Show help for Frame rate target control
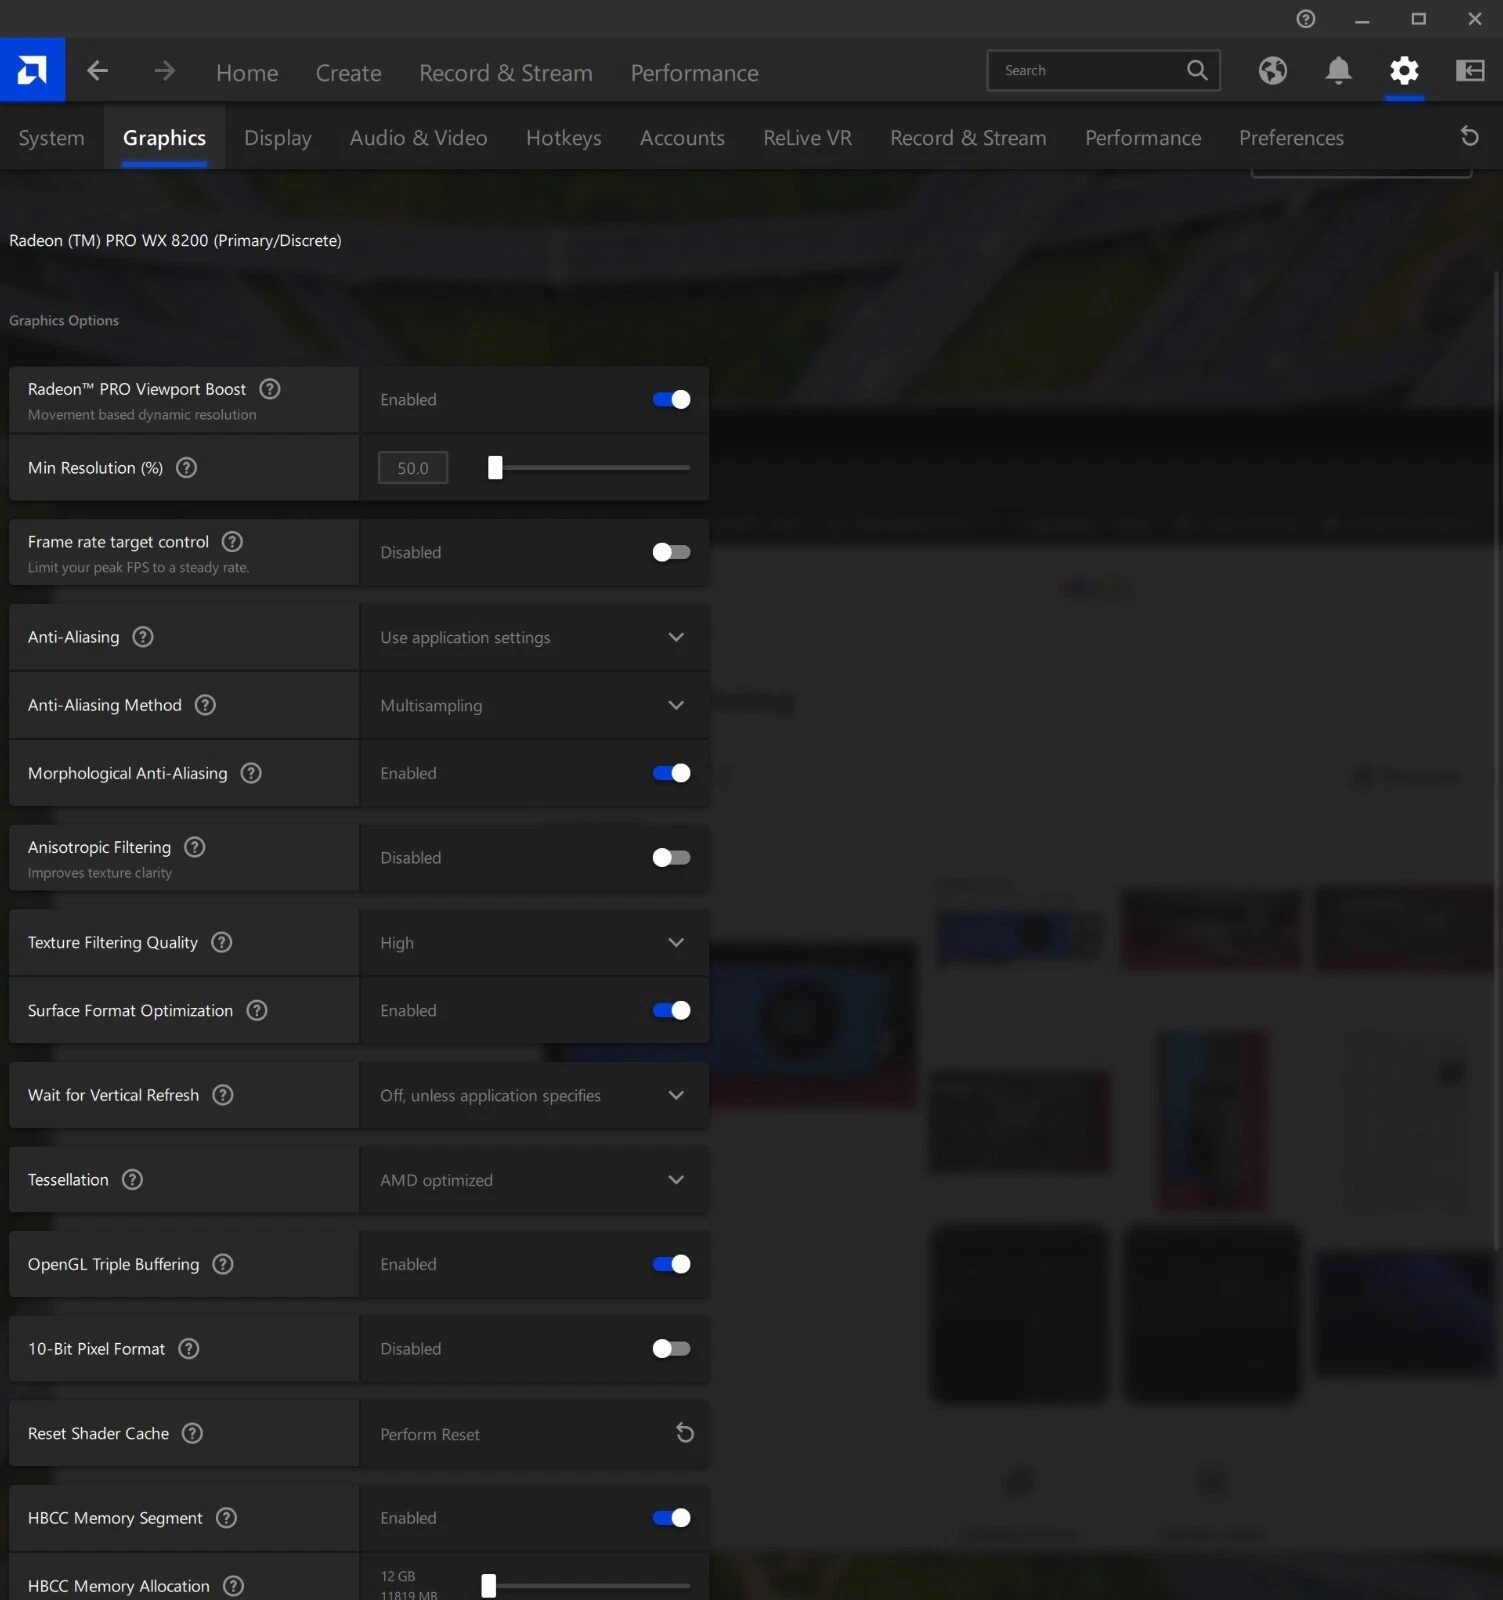Image resolution: width=1503 pixels, height=1600 pixels. pyautogui.click(x=232, y=541)
